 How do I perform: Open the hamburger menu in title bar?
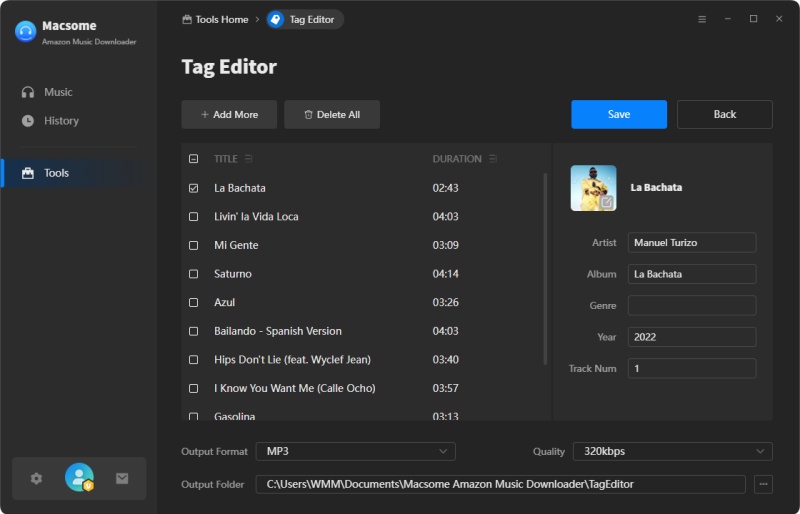[702, 19]
